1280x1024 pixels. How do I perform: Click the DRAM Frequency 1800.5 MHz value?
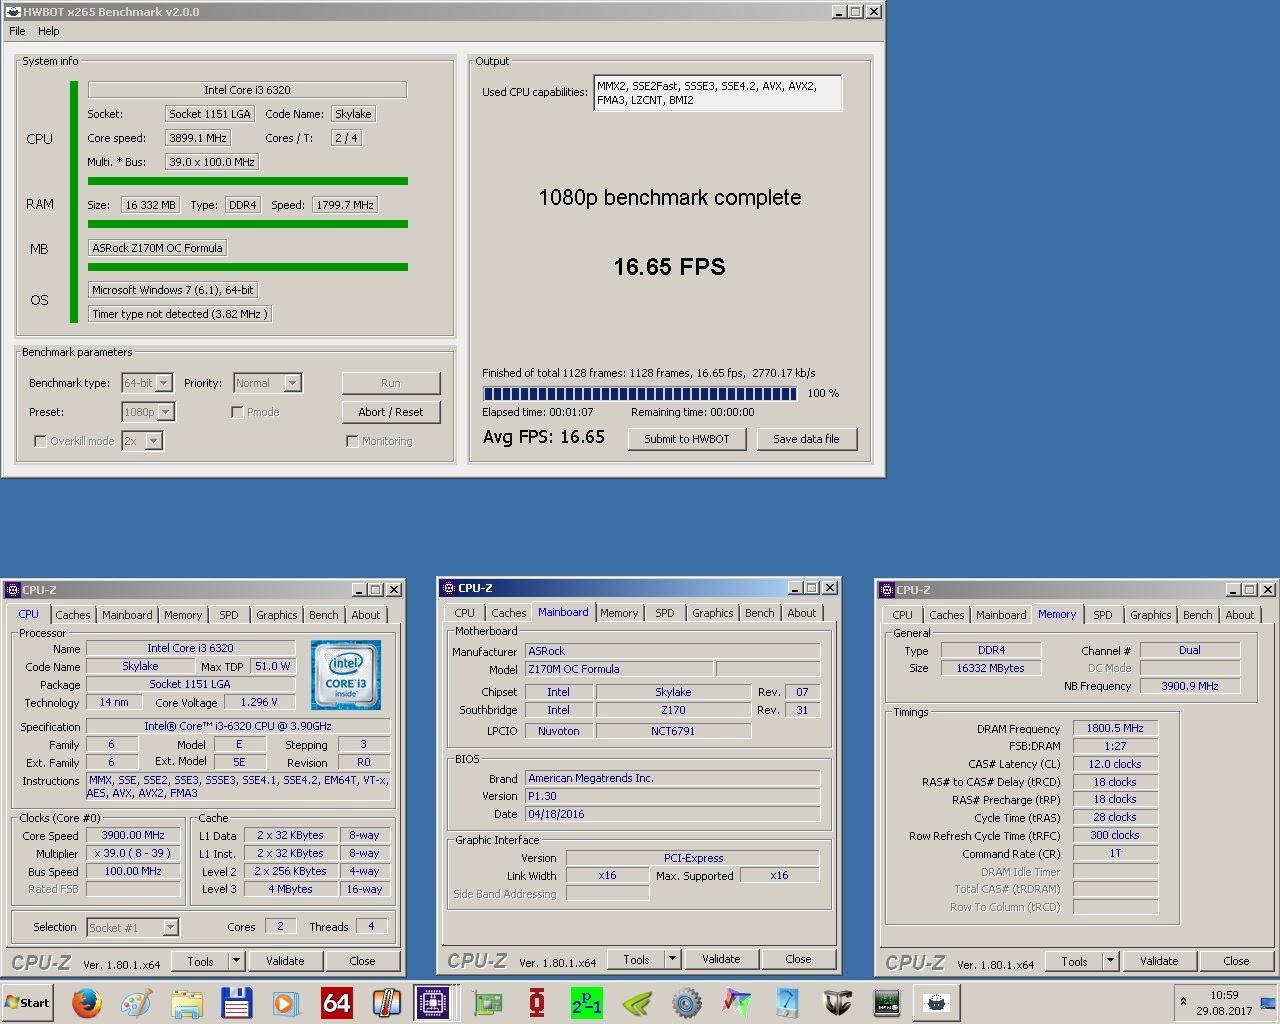click(1115, 728)
